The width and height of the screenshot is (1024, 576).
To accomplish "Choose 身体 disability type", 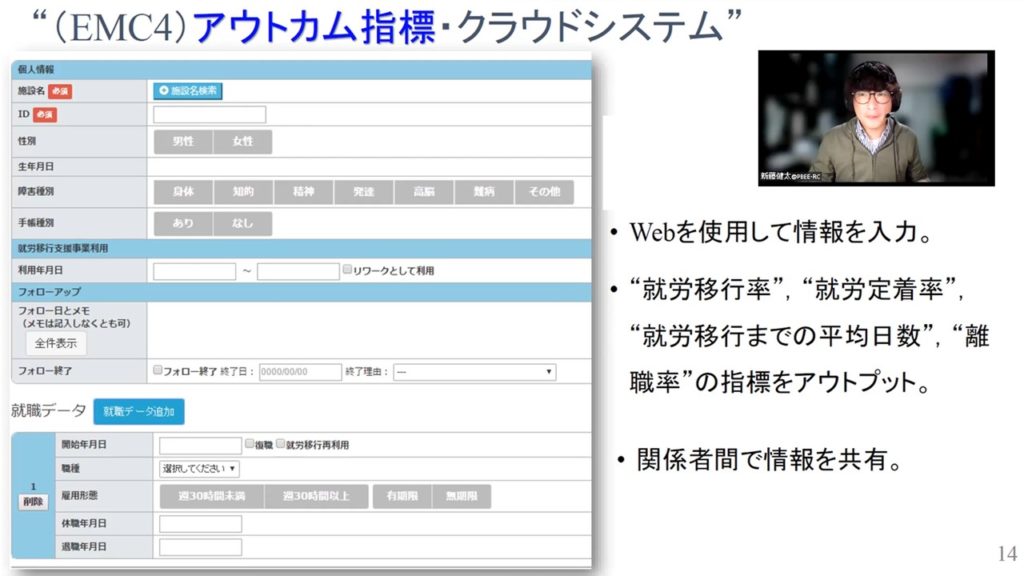I will 183,193.
